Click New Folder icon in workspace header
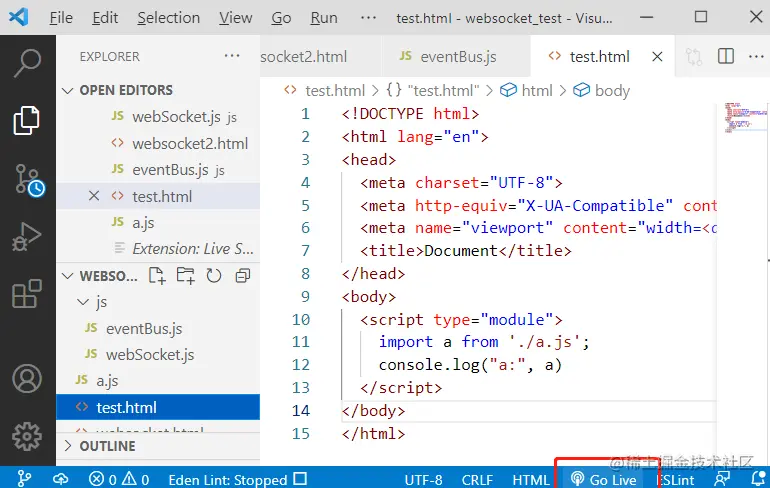The image size is (770, 488). point(186,275)
